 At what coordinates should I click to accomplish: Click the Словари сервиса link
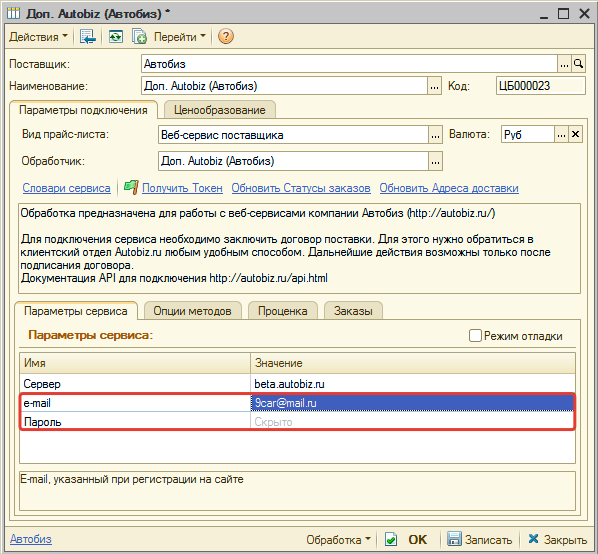[66, 188]
